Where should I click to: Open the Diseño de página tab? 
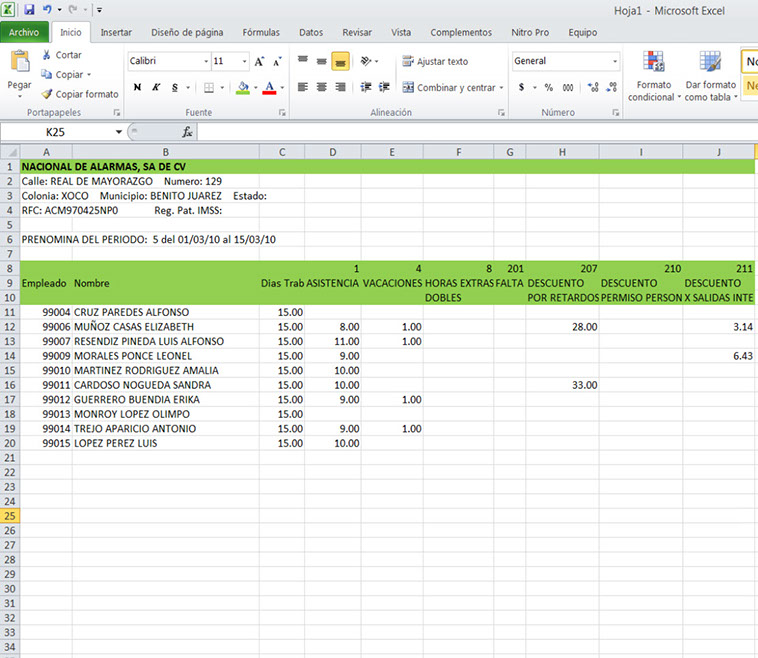click(187, 33)
